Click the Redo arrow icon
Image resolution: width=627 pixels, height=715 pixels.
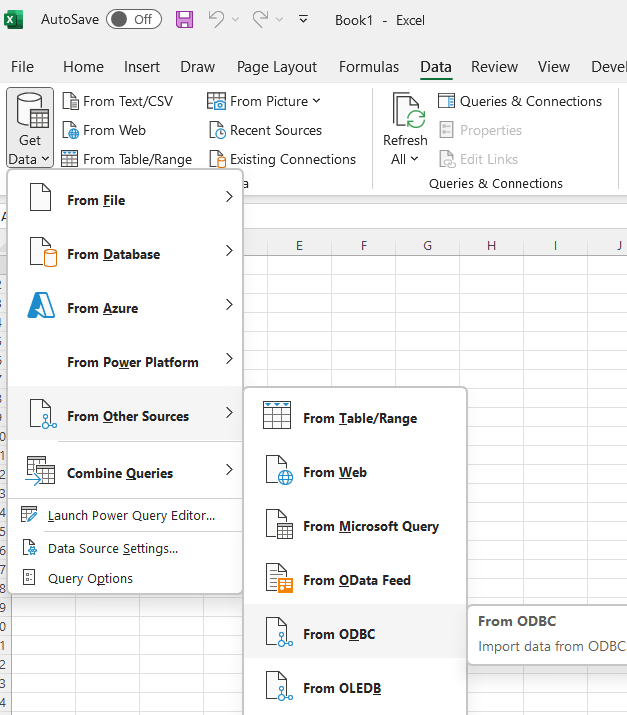point(260,20)
